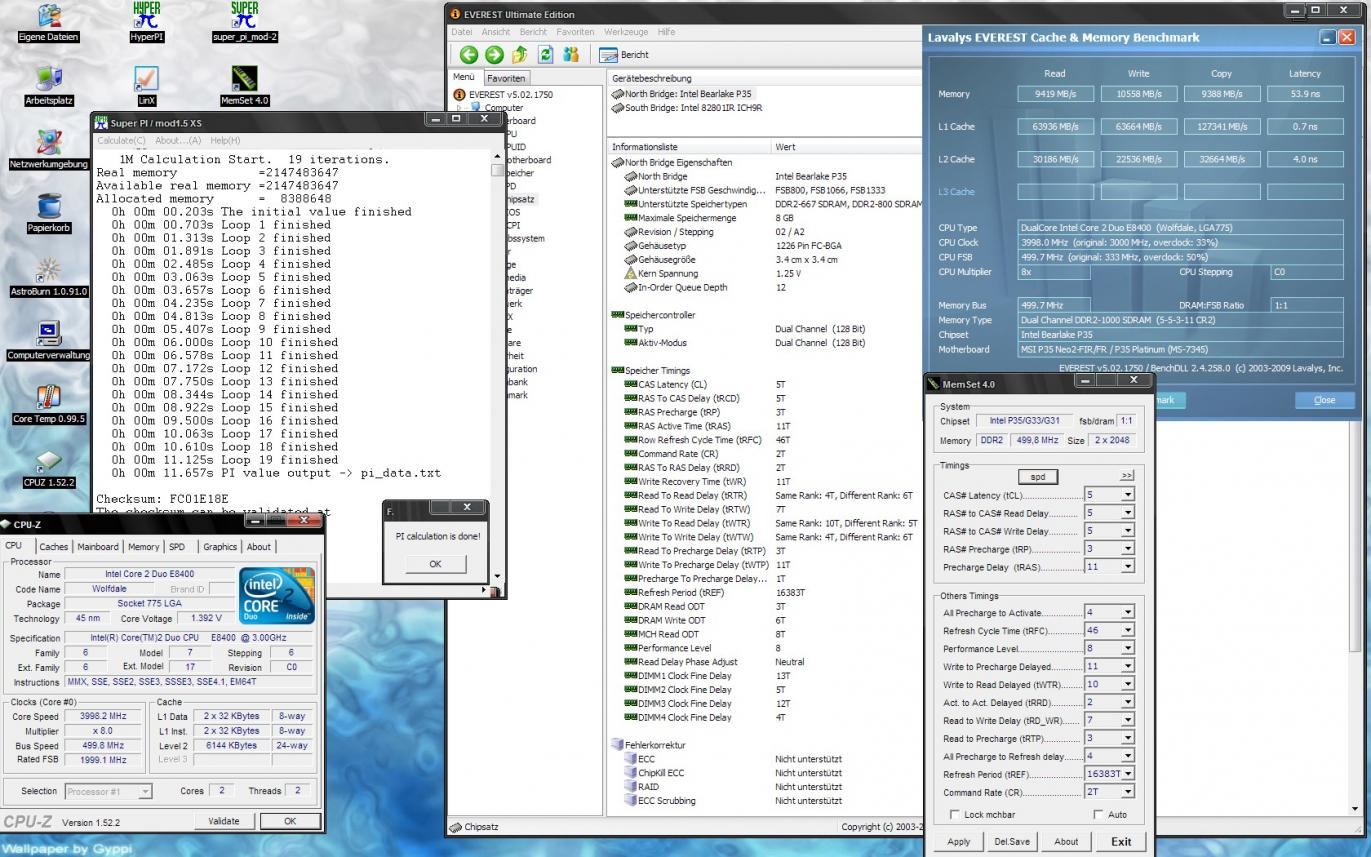Enable the Auto checkbox in MemSet
This screenshot has width=1371, height=857.
pyautogui.click(x=1099, y=815)
